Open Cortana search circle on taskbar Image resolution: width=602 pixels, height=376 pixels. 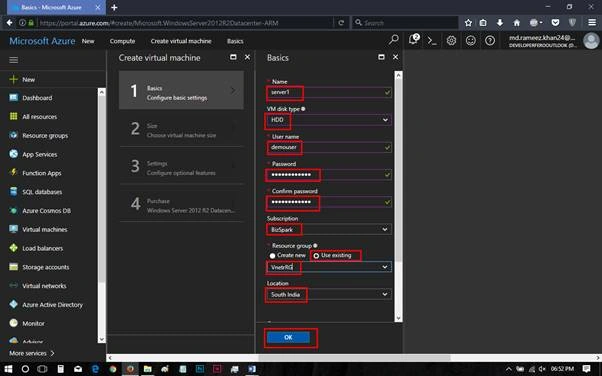pyautogui.click(x=25, y=369)
